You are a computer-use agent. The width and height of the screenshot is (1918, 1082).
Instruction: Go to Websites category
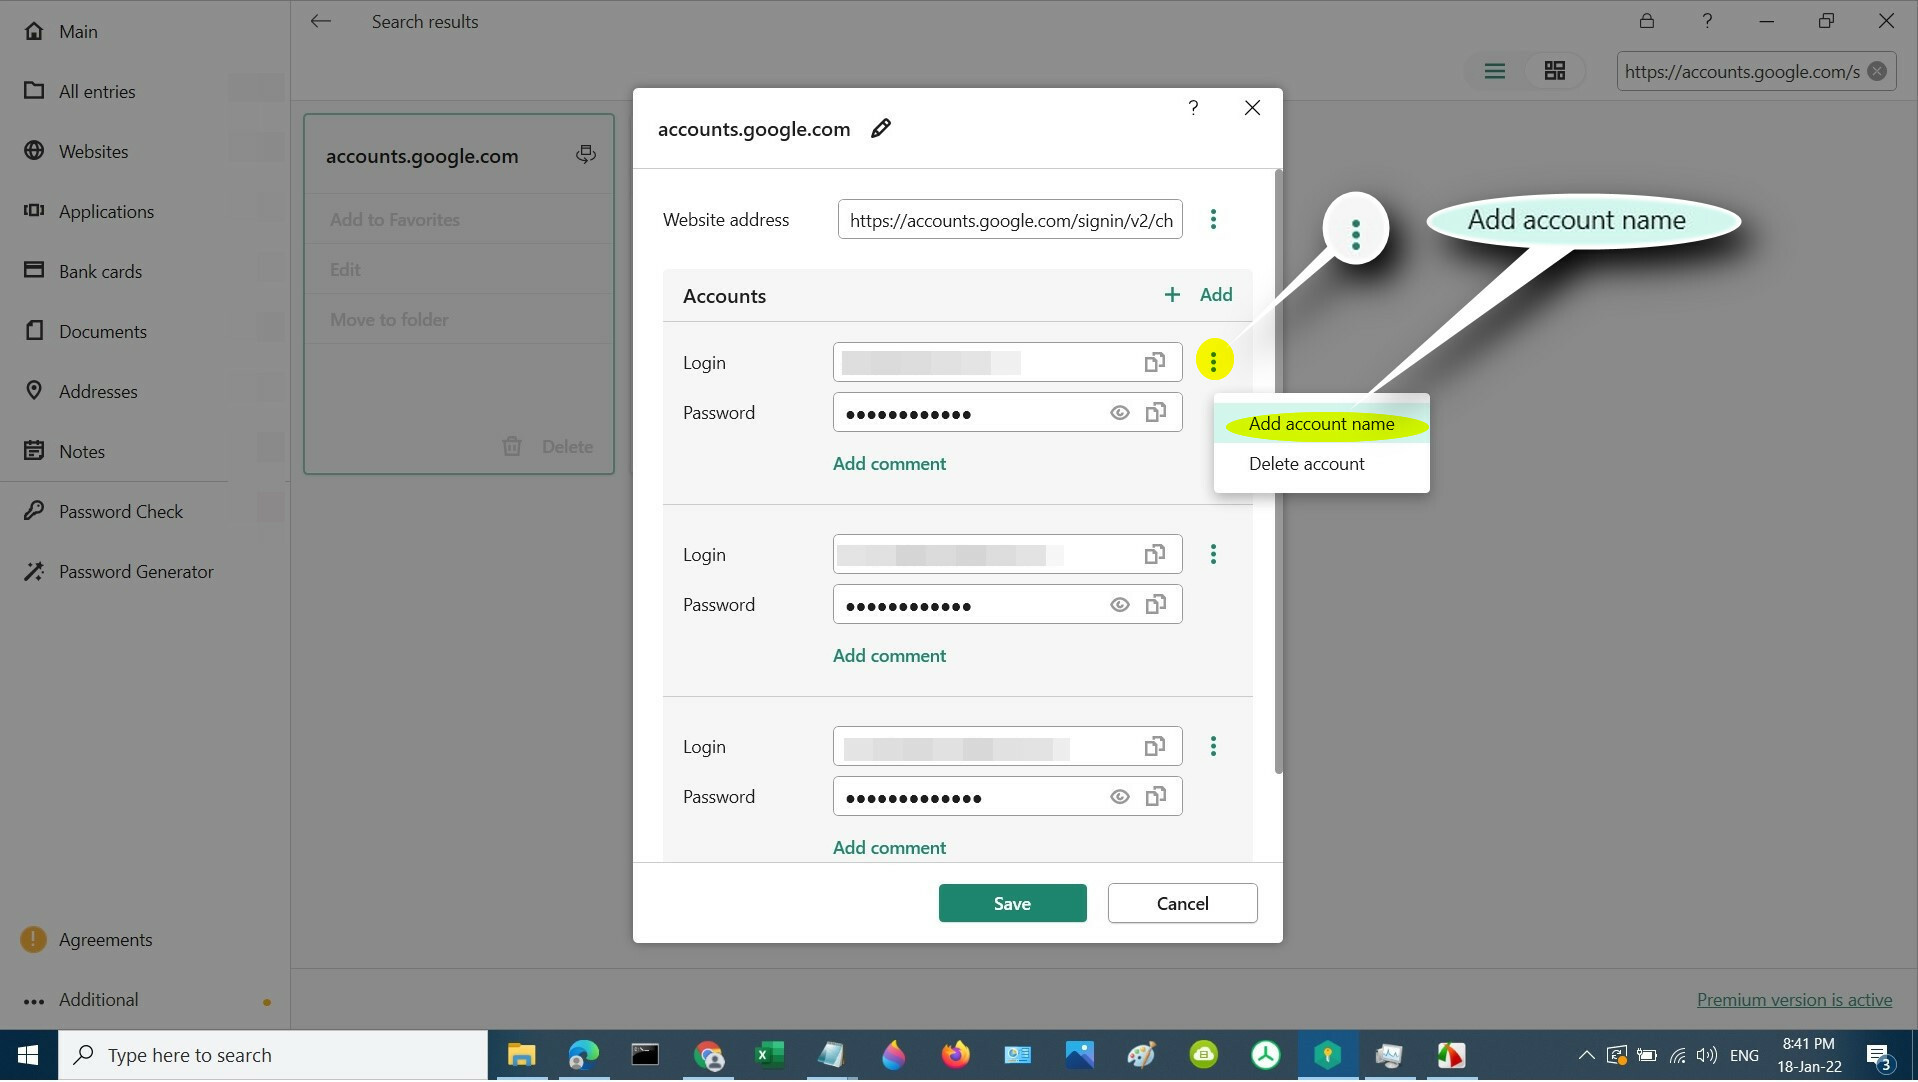(x=76, y=151)
